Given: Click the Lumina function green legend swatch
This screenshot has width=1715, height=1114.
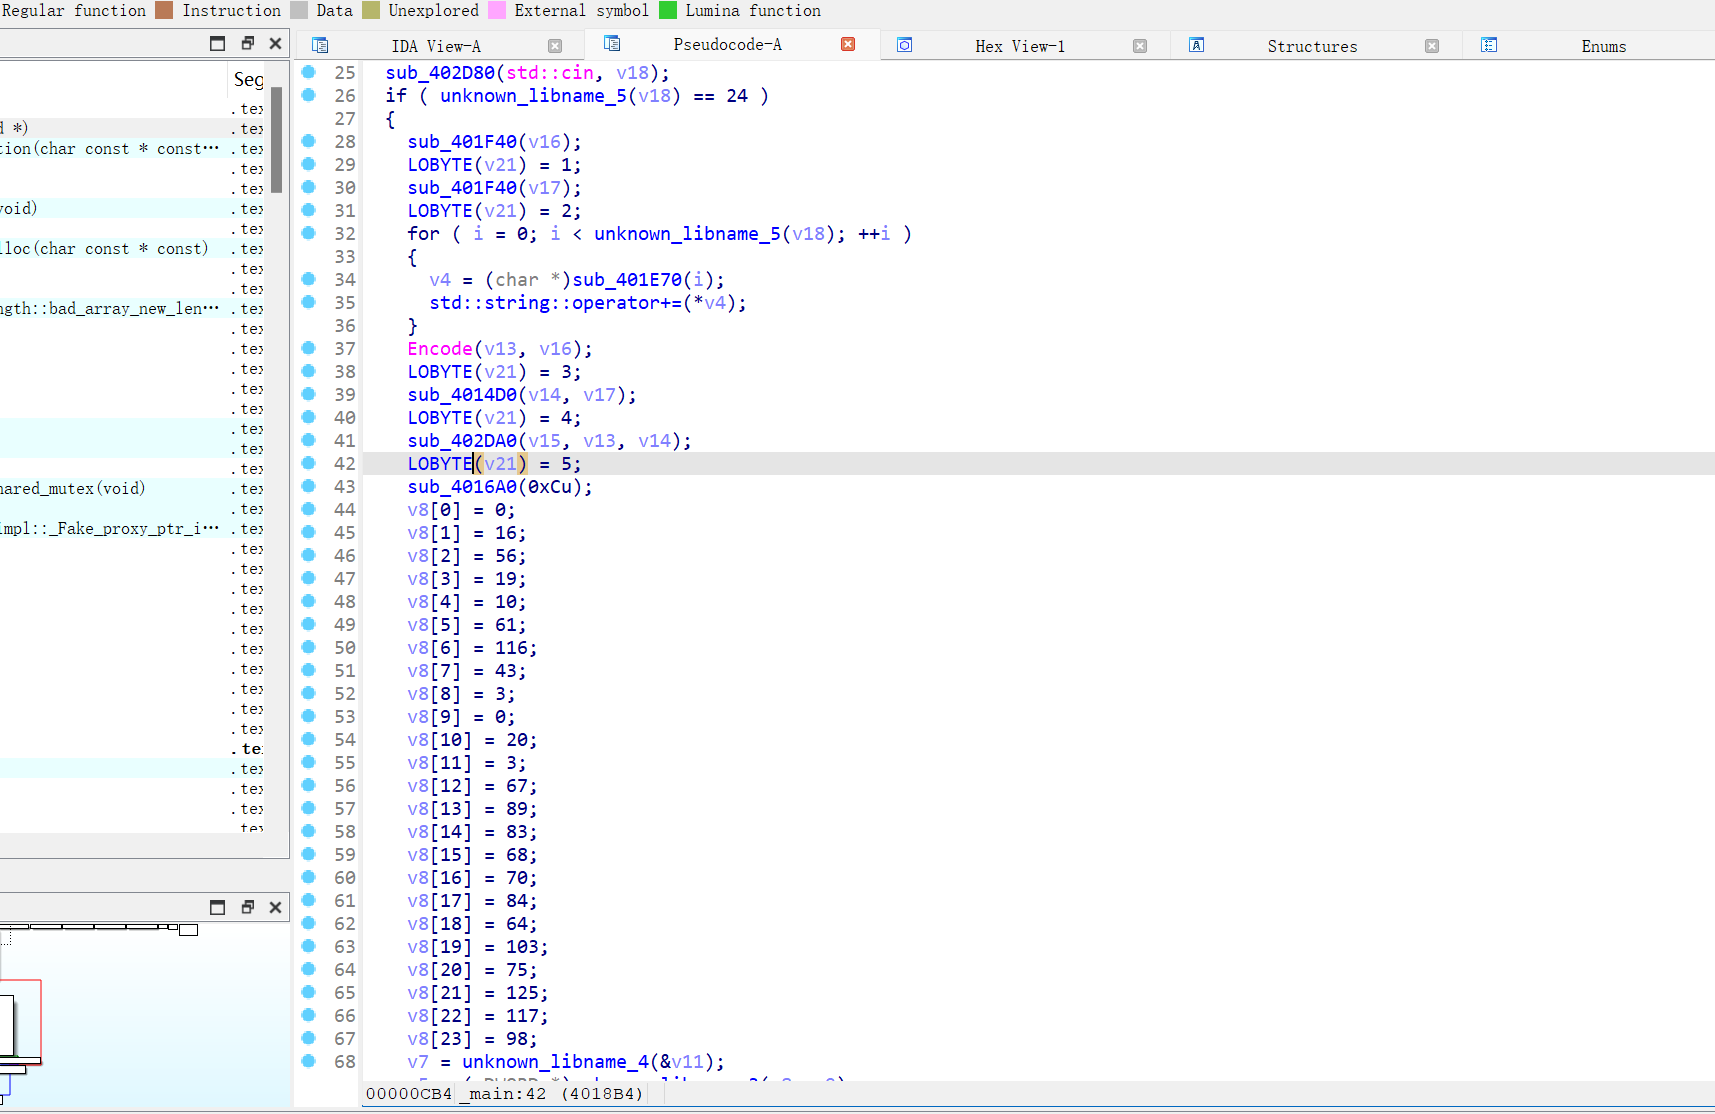Looking at the screenshot, I should click(668, 10).
